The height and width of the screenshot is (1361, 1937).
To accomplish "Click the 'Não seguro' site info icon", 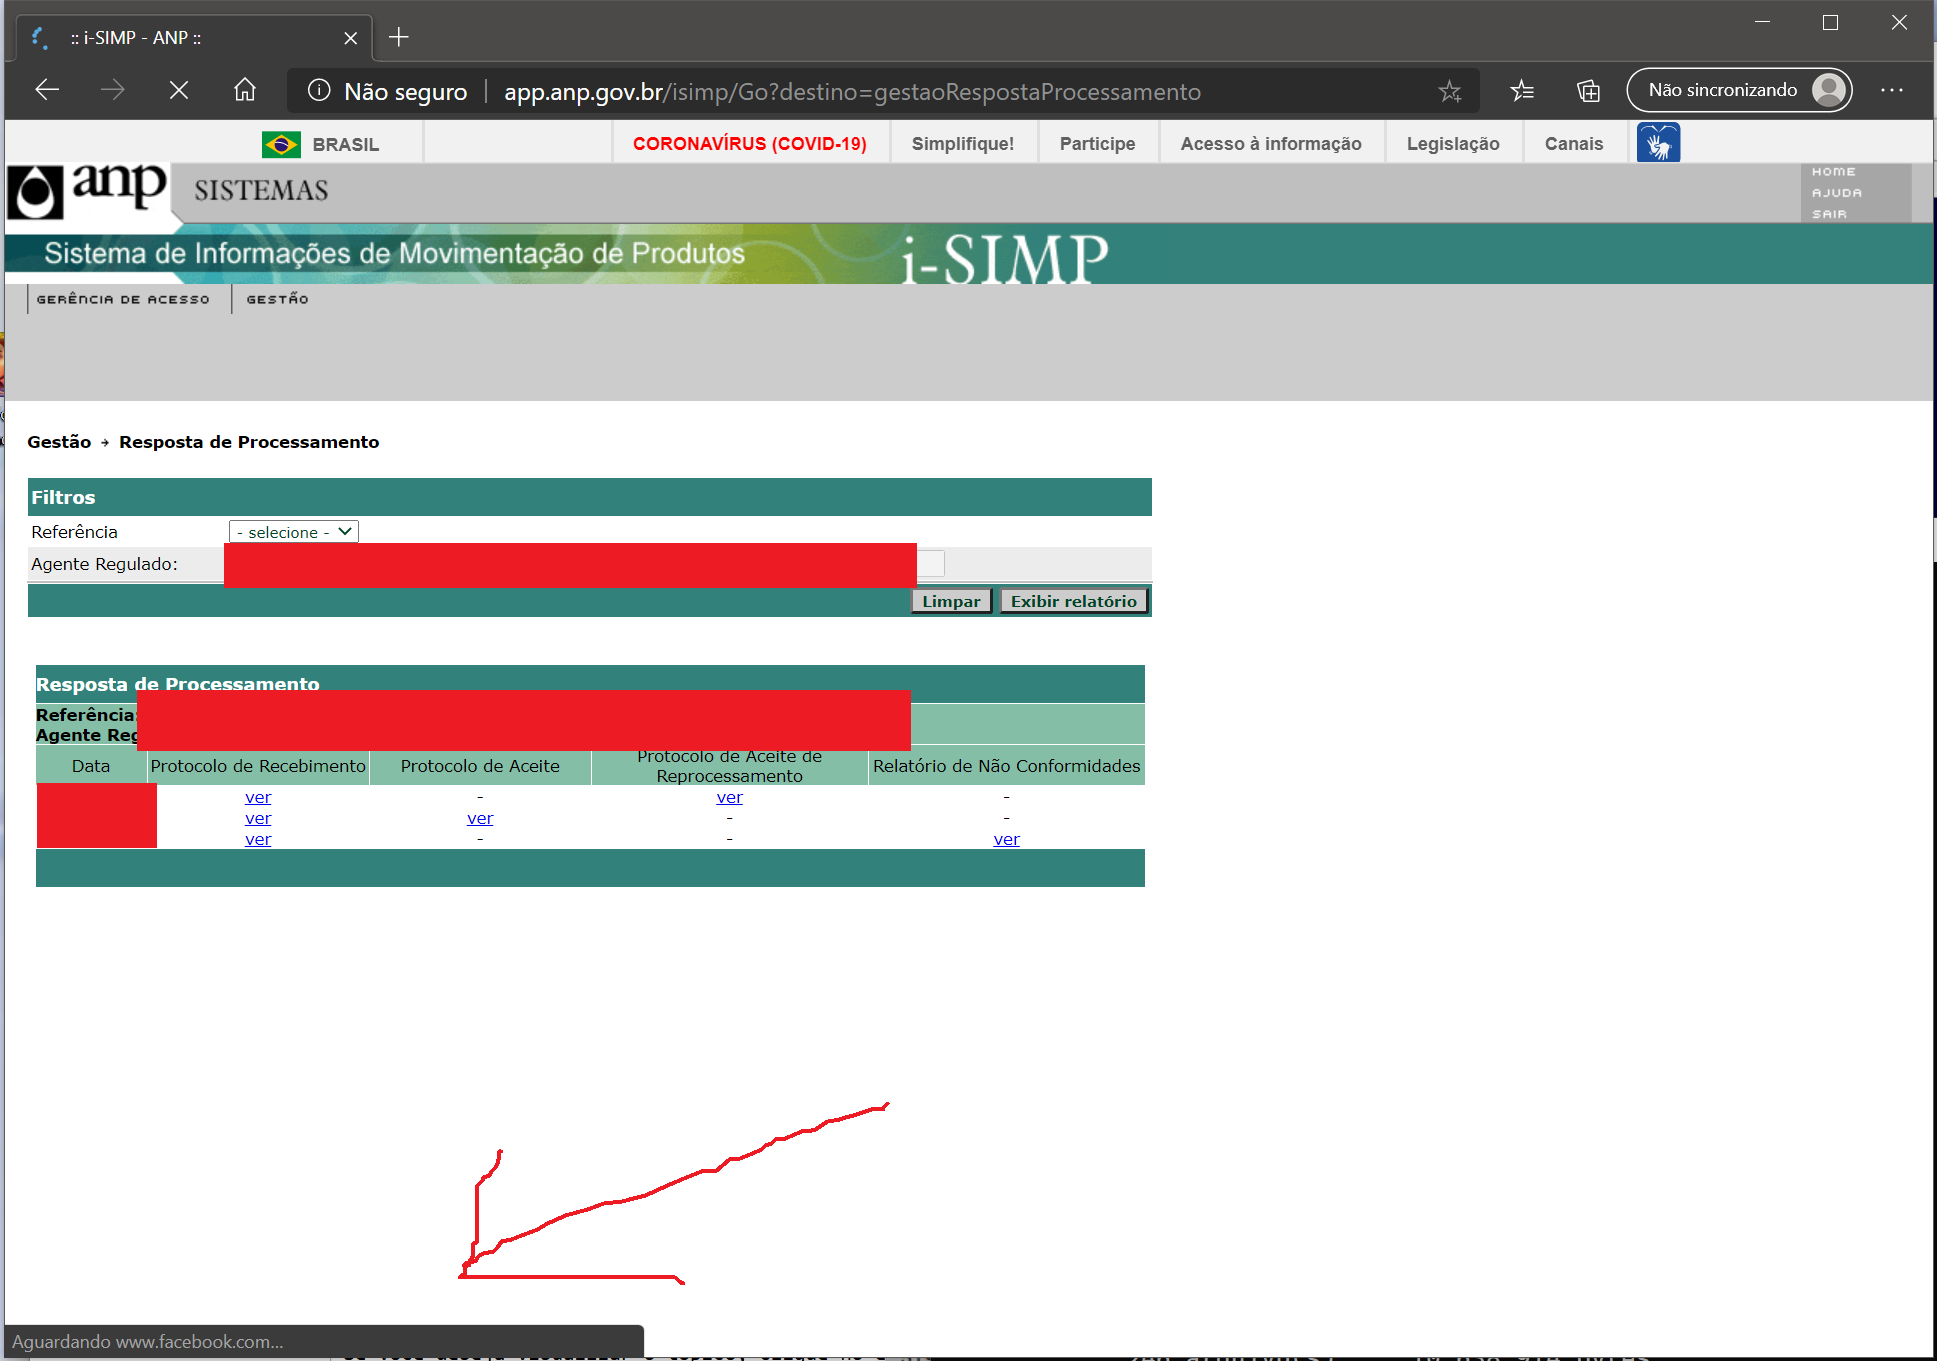I will point(319,91).
